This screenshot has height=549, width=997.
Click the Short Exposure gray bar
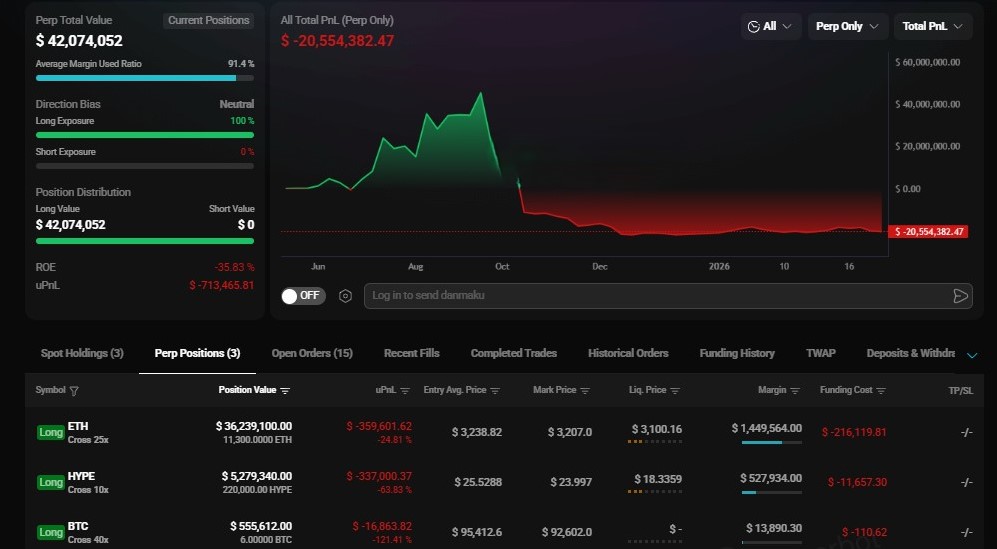[145, 166]
